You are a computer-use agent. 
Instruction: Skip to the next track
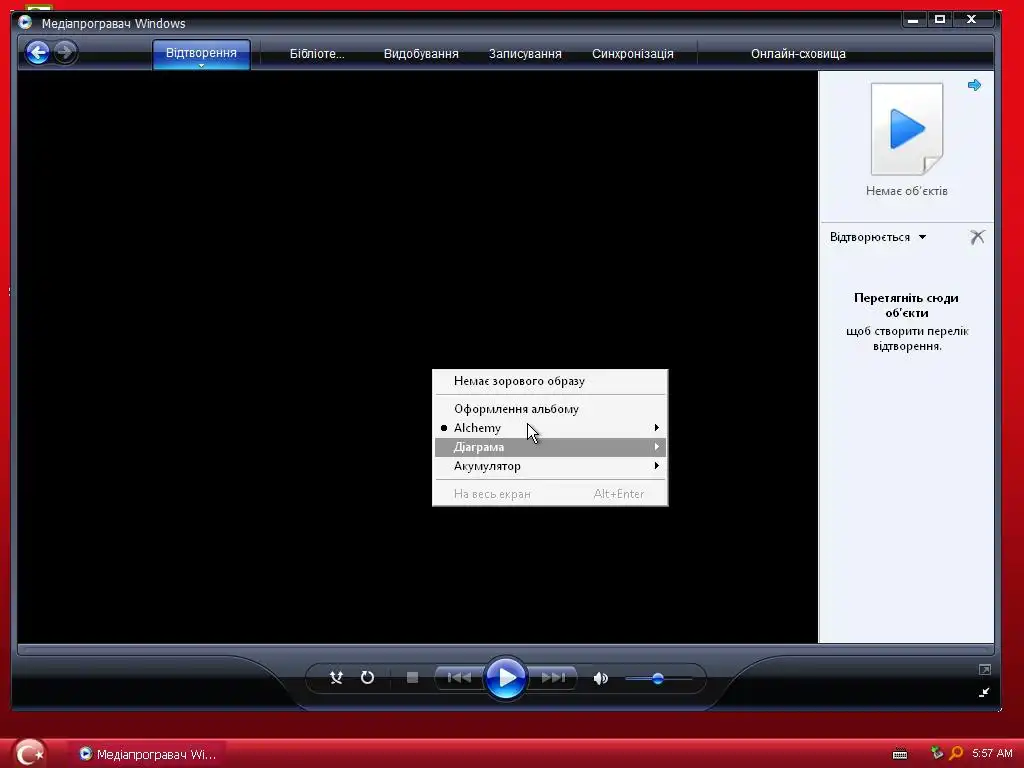(x=553, y=678)
